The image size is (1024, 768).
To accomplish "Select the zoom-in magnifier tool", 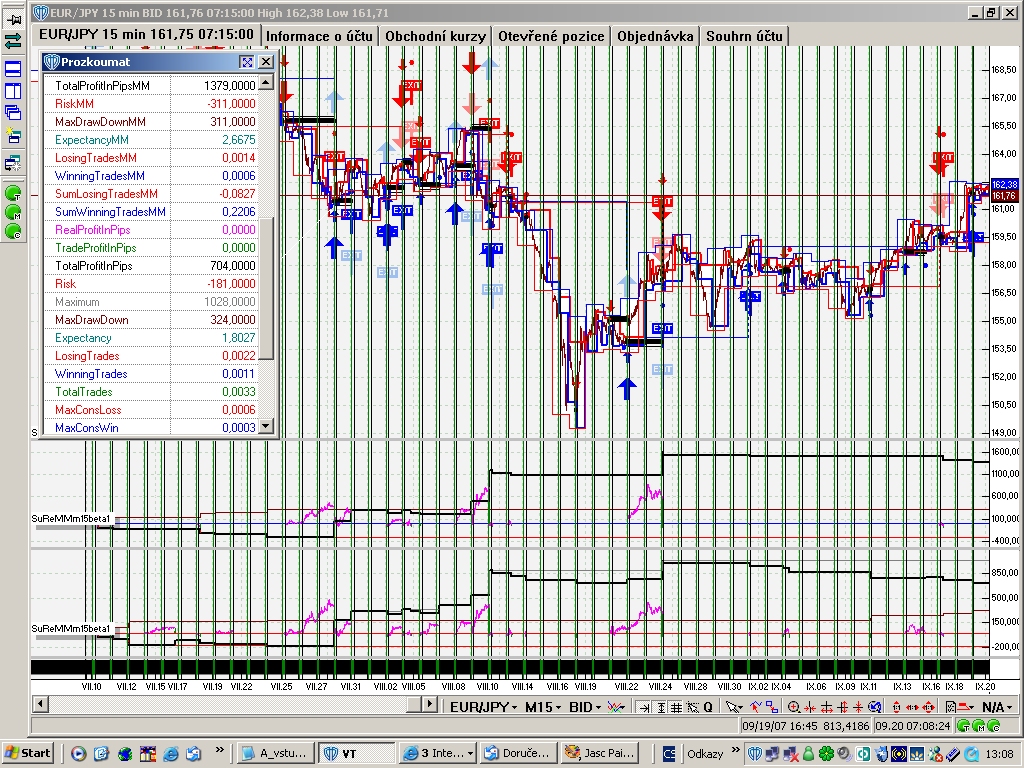I will tap(793, 707).
